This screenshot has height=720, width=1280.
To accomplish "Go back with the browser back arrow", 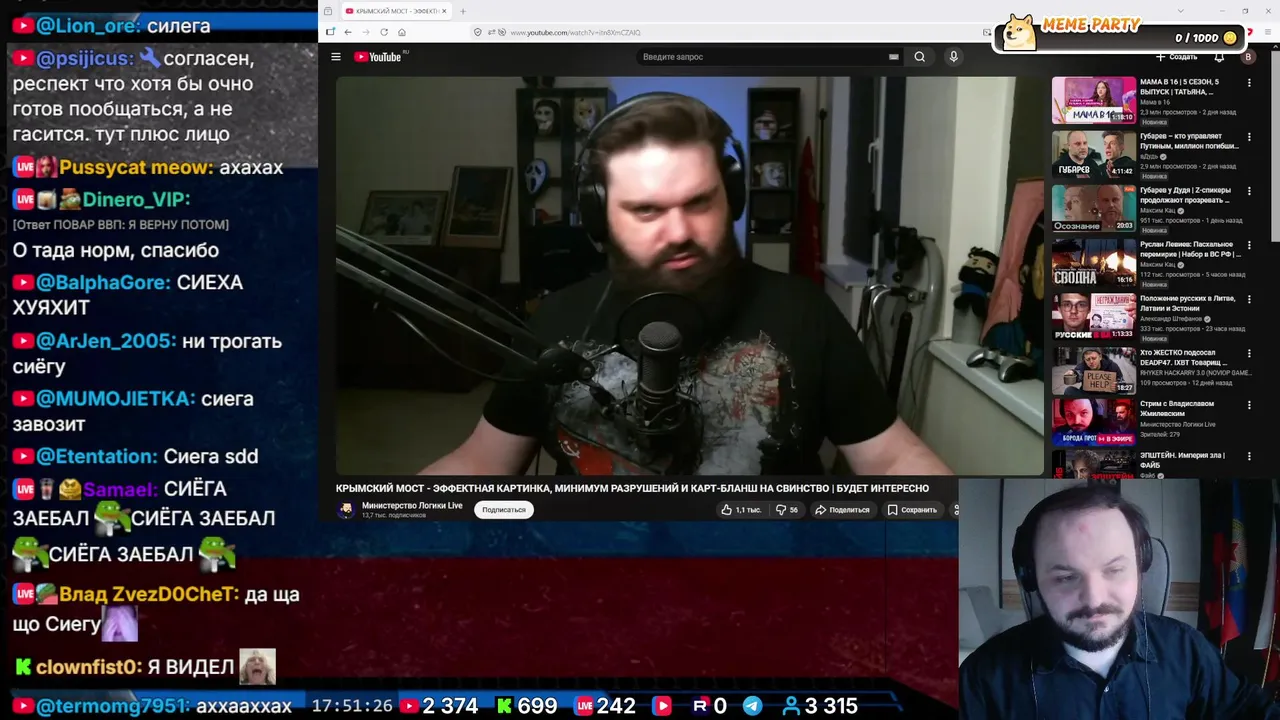I will click(x=347, y=32).
